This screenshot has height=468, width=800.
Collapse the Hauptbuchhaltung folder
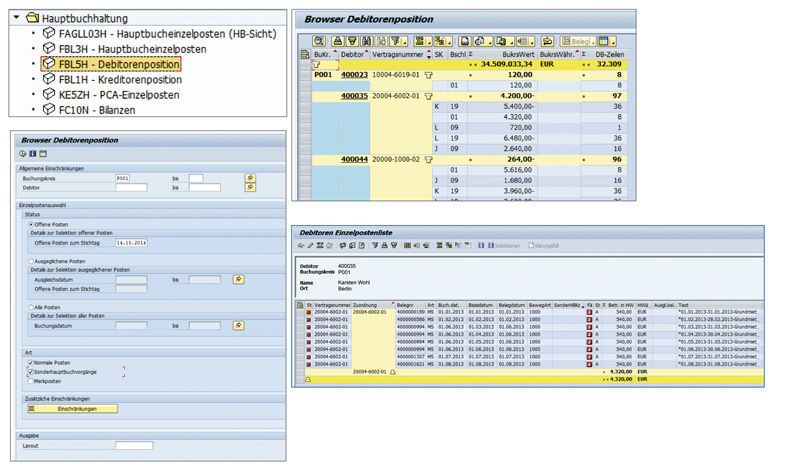[17, 17]
